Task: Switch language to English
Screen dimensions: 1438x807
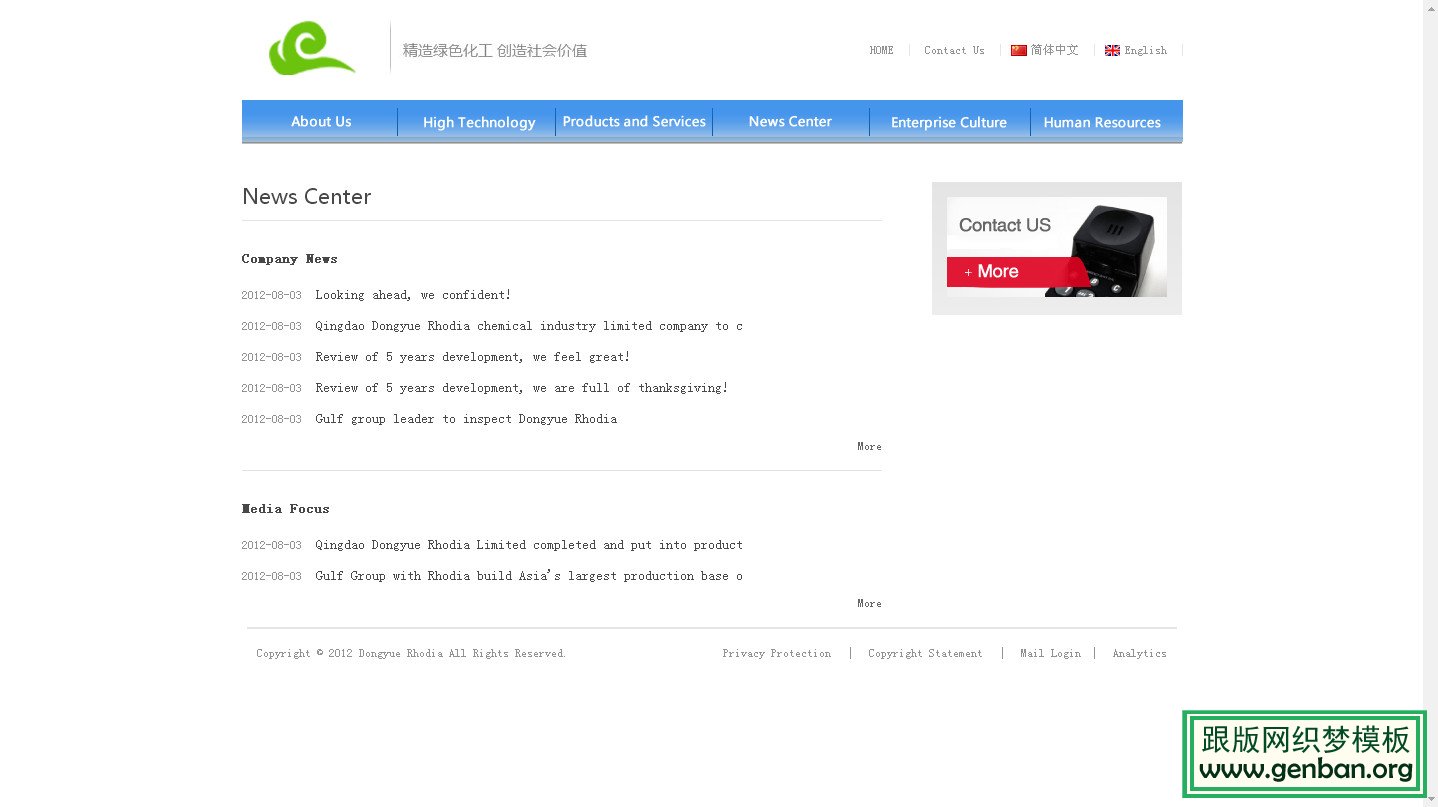Action: pyautogui.click(x=1146, y=50)
